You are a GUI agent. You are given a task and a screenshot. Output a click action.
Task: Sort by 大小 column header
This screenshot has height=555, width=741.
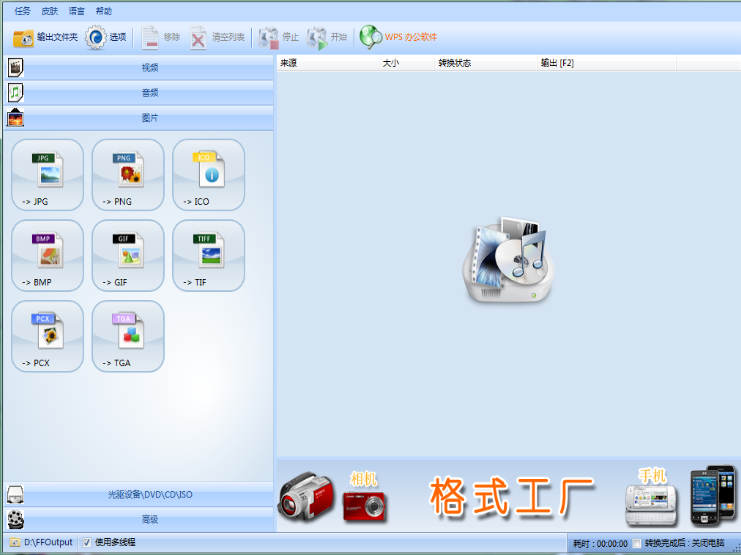406,63
